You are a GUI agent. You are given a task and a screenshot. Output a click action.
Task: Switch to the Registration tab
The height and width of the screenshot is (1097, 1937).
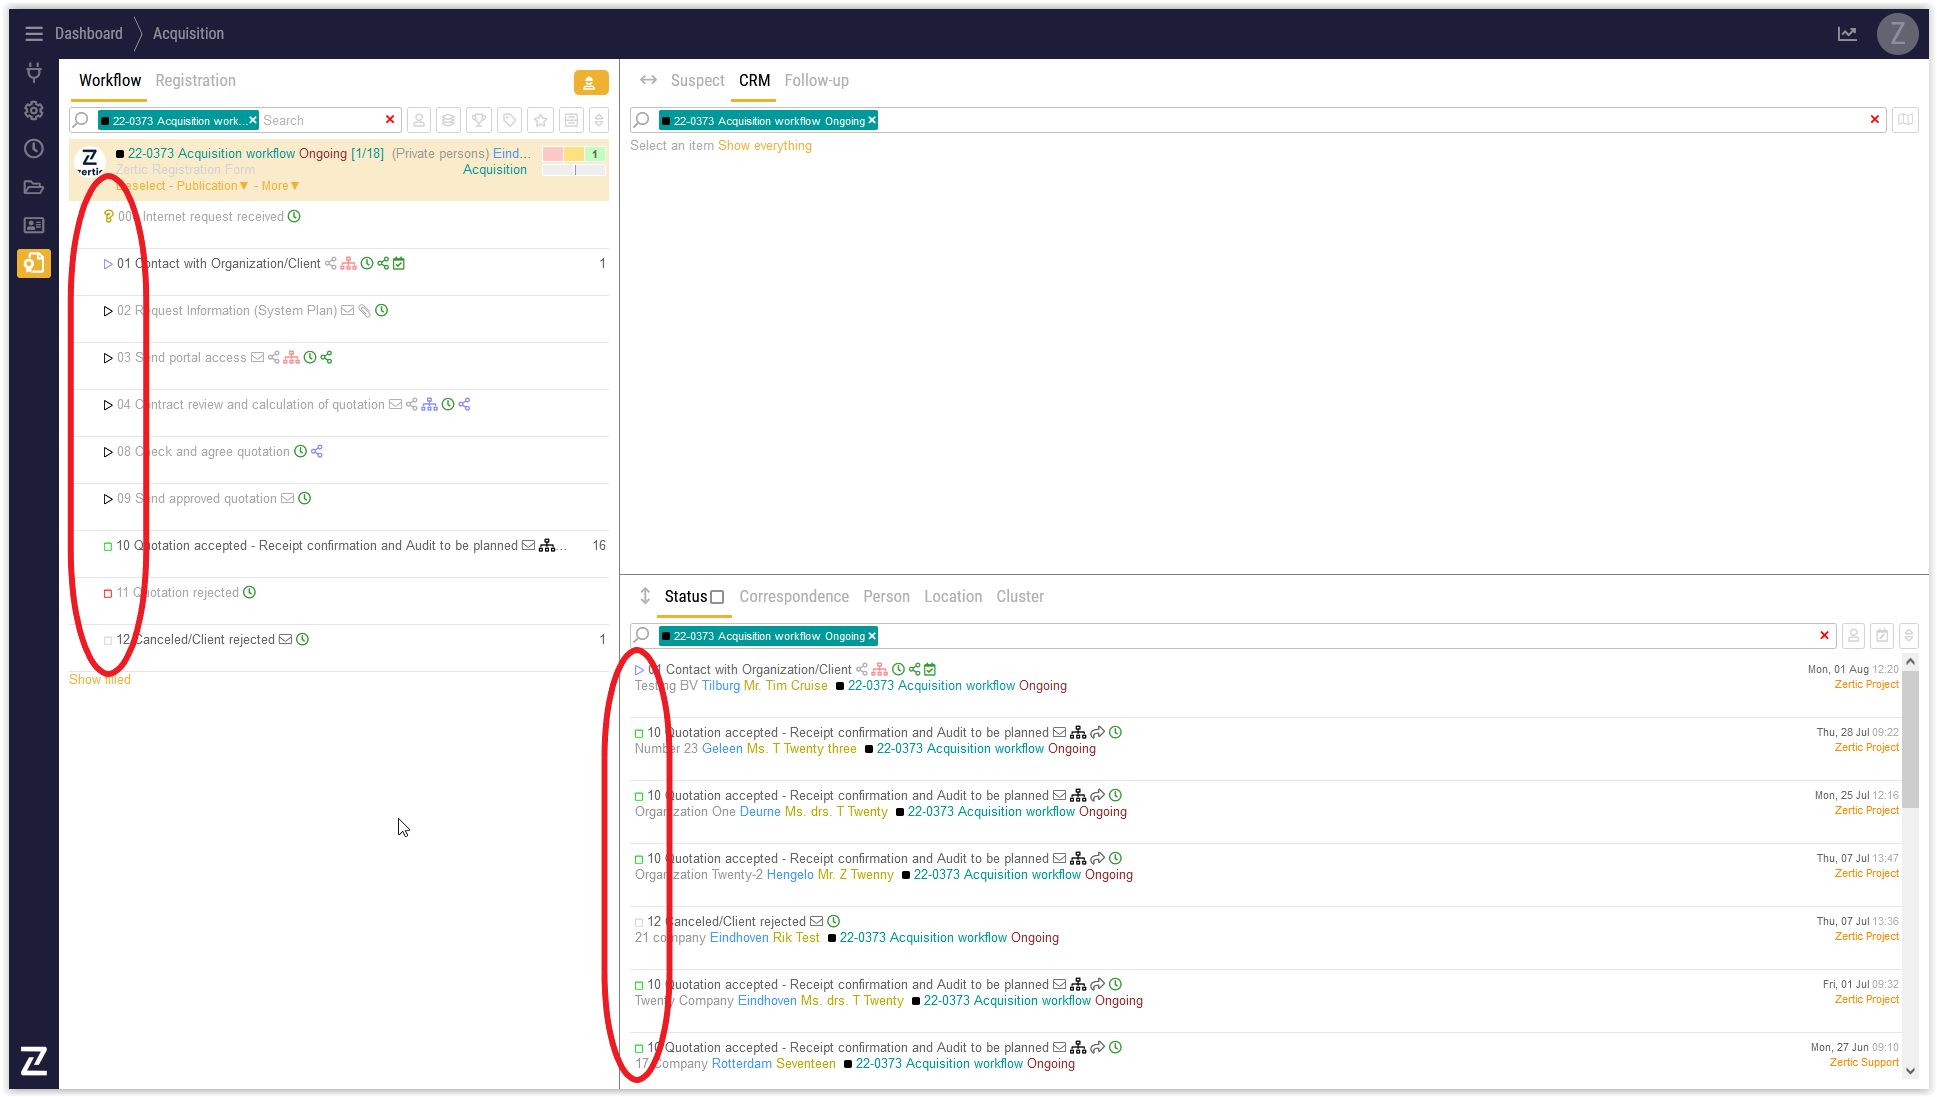tap(195, 81)
